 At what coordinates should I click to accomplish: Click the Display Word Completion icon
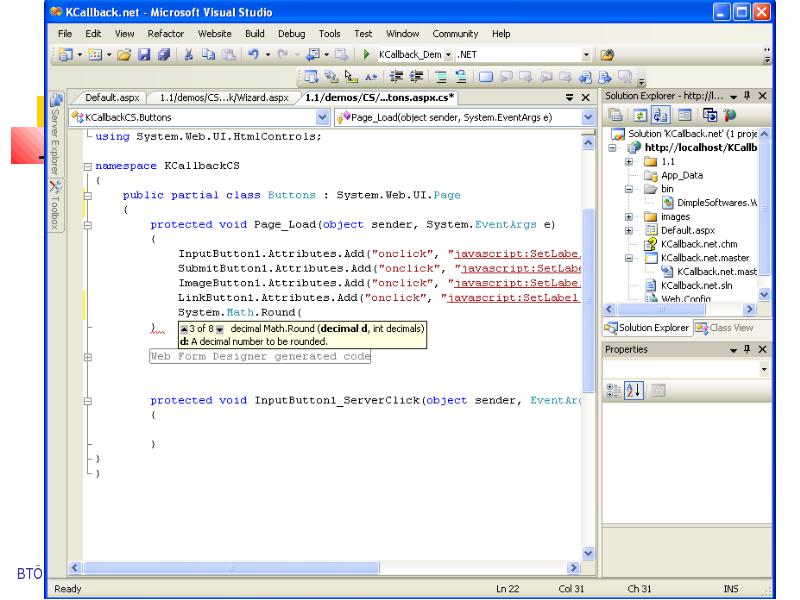(371, 77)
